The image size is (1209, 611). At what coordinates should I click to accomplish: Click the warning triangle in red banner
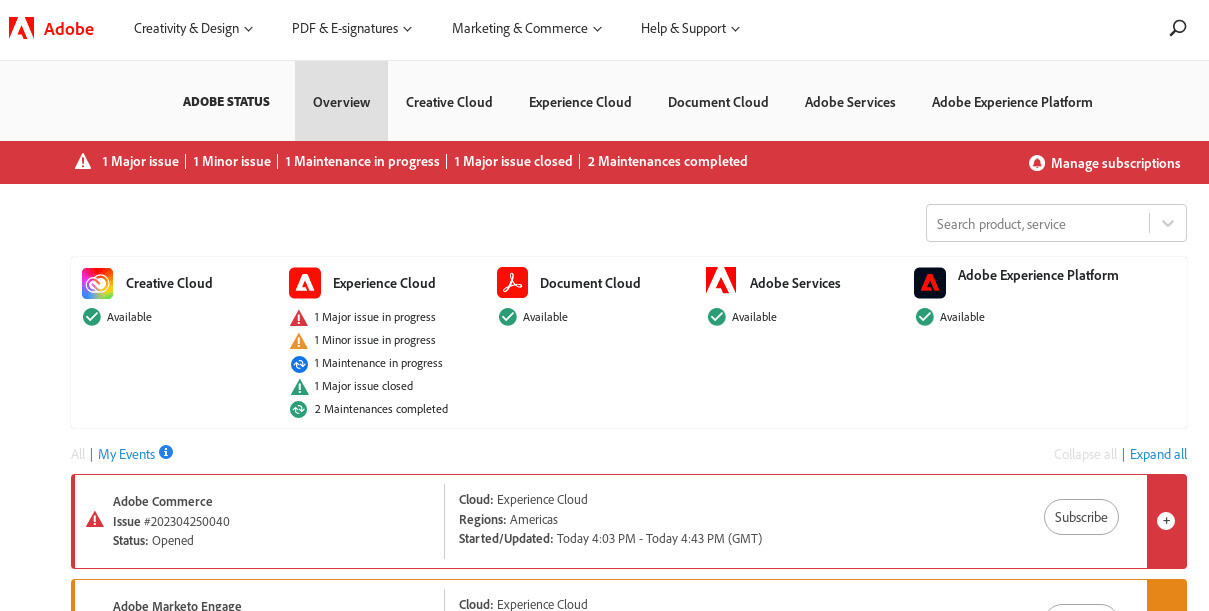pos(83,161)
